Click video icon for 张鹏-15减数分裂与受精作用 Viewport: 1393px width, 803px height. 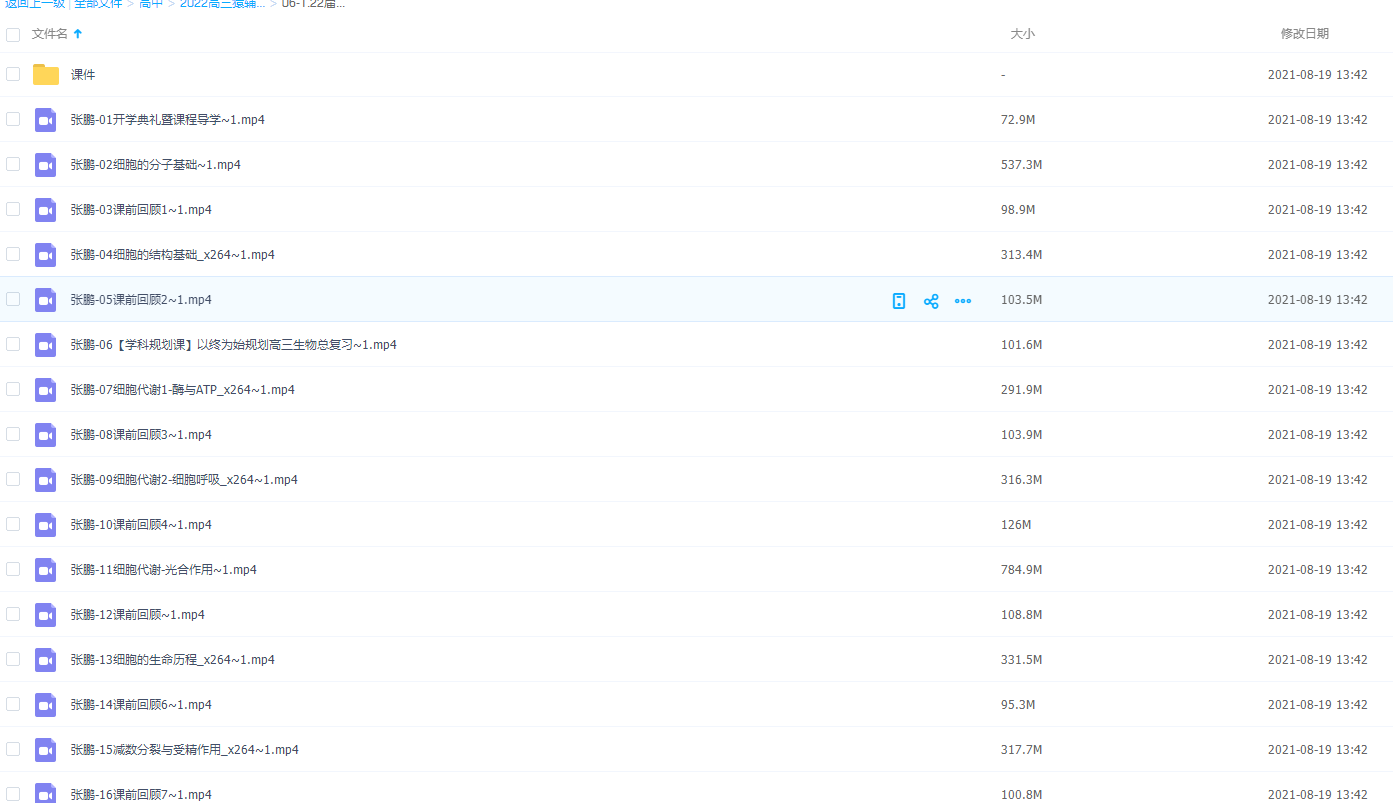point(46,750)
